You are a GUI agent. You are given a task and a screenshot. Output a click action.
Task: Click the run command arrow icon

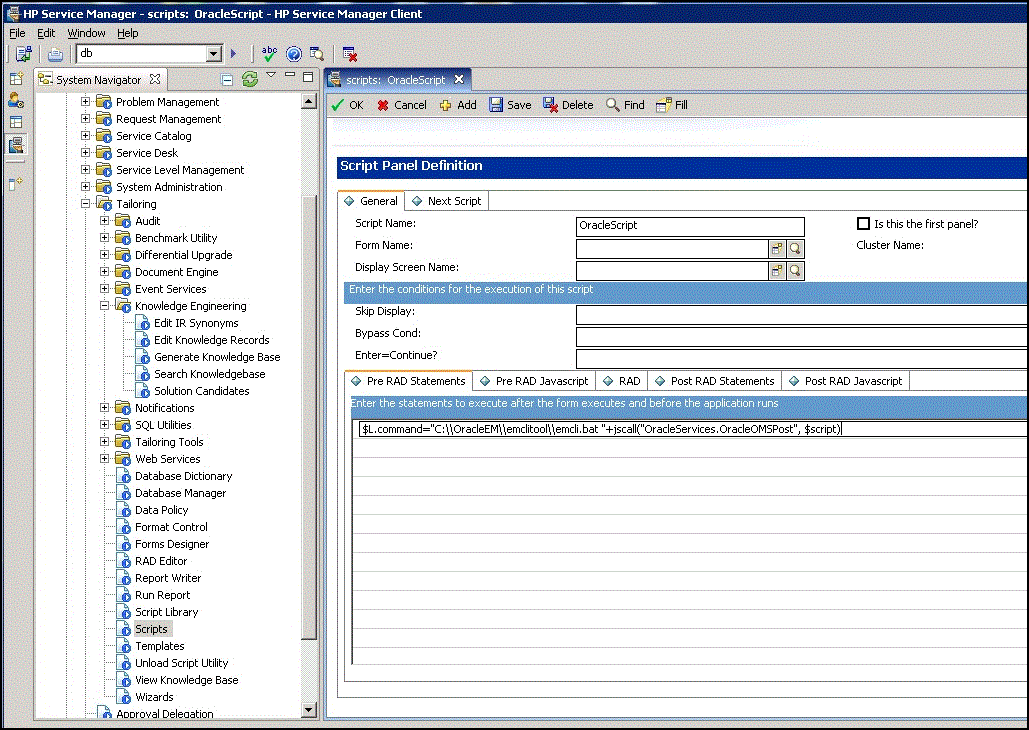coord(234,54)
